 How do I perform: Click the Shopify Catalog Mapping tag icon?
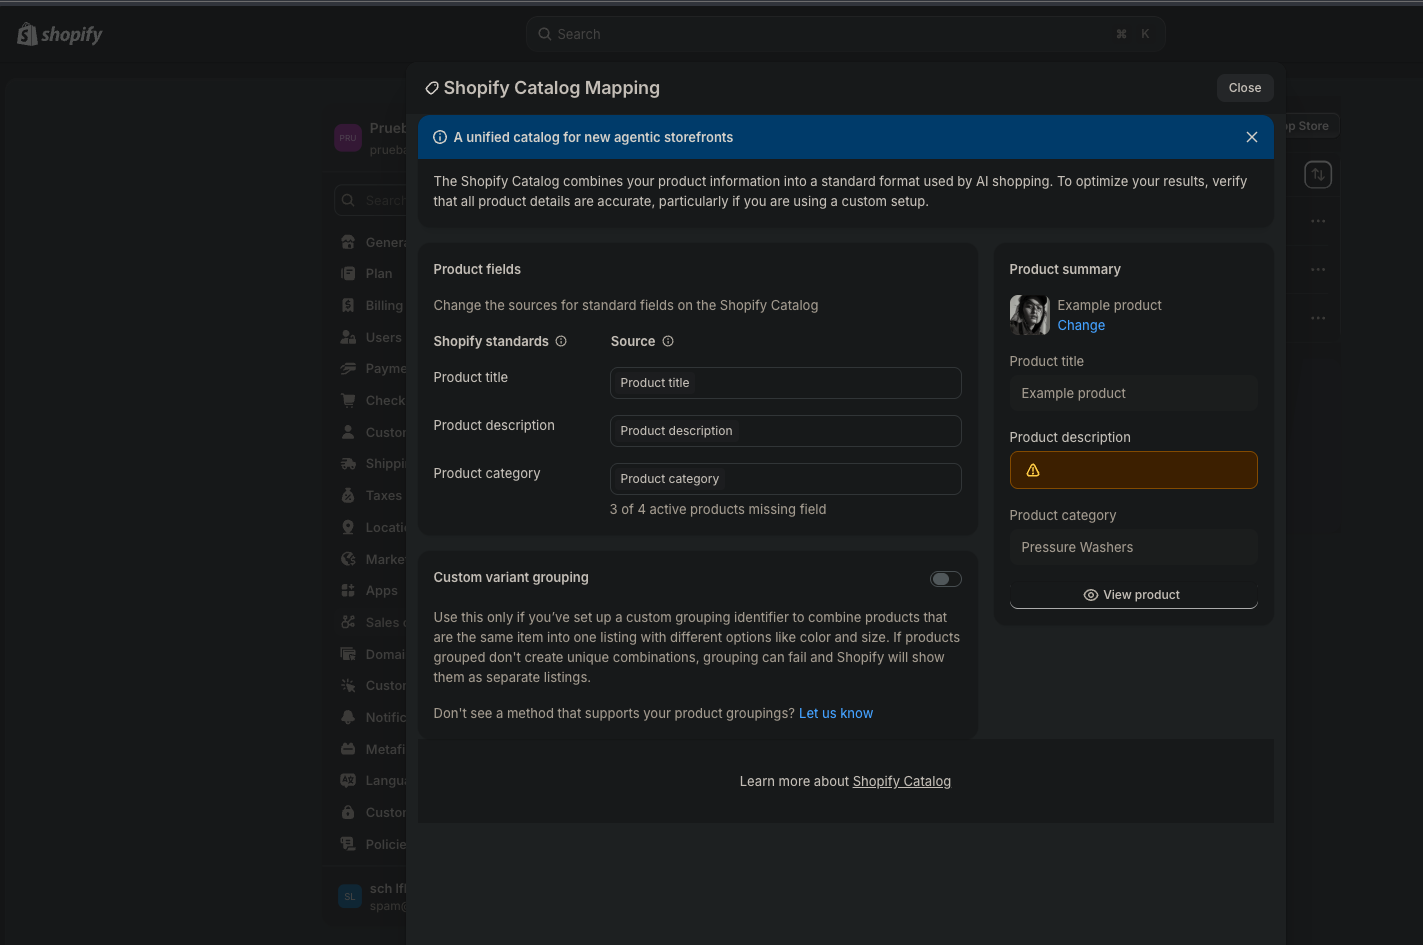pos(432,88)
